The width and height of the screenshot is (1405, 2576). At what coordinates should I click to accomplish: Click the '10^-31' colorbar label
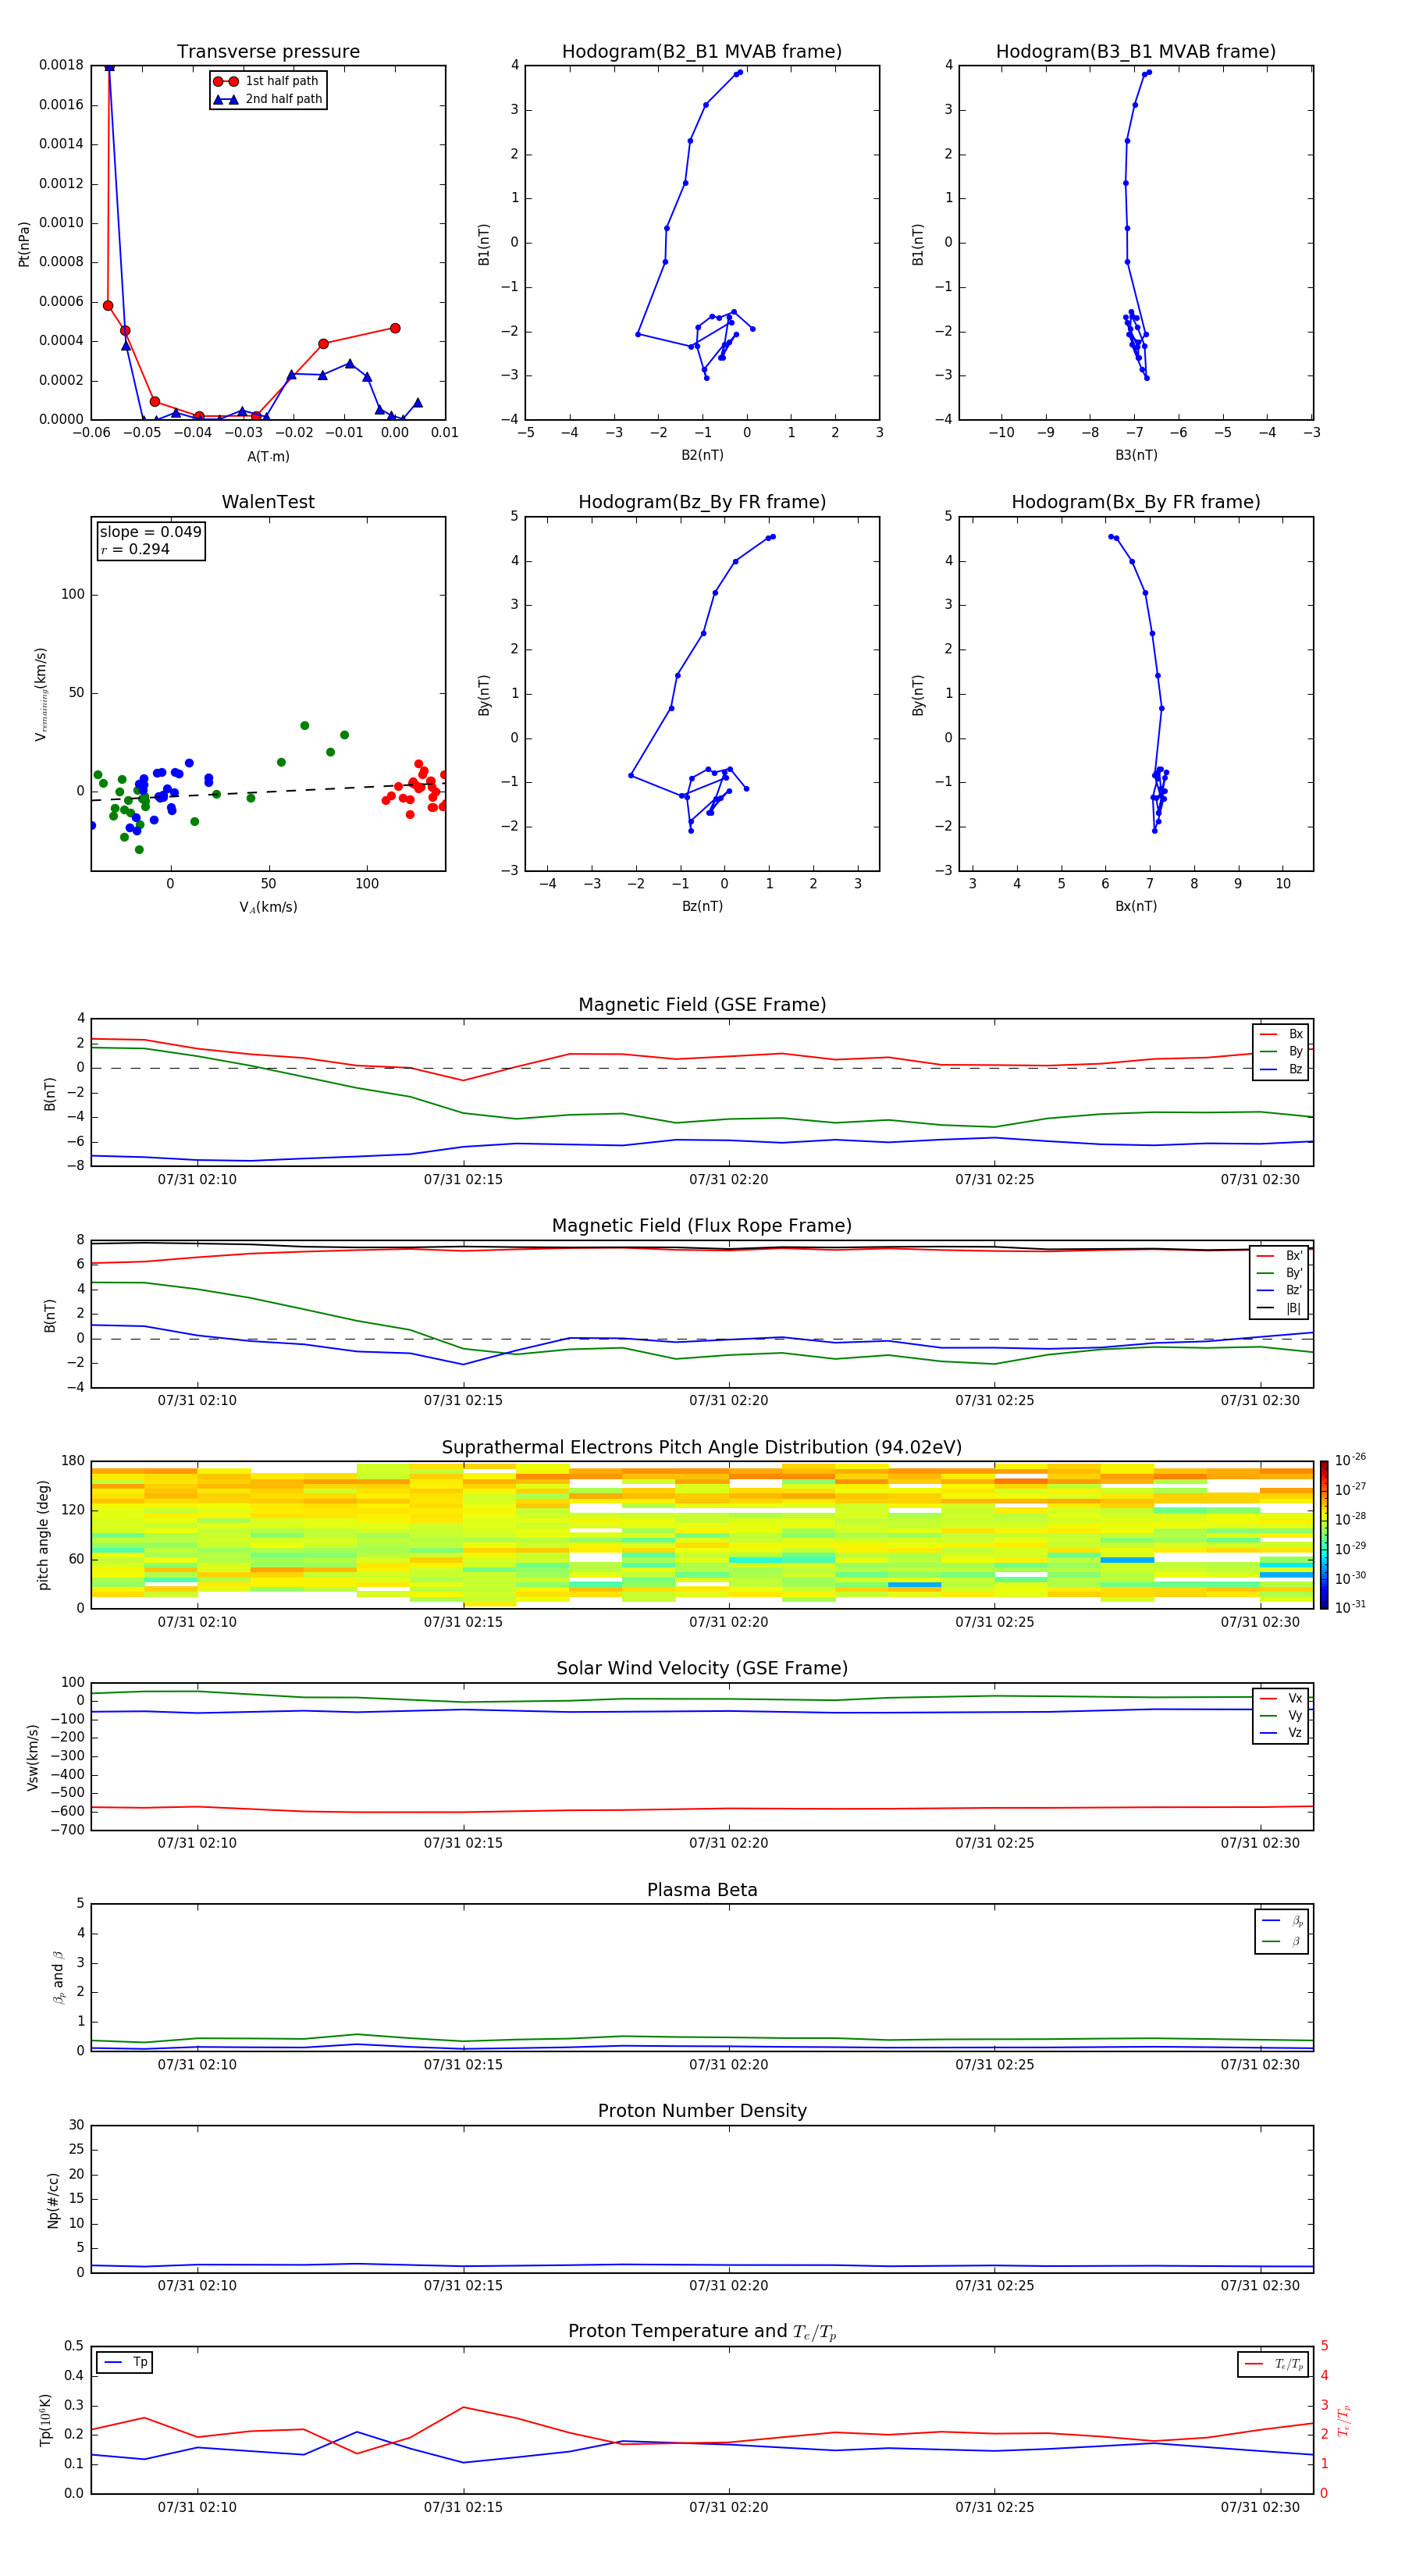[1350, 1607]
